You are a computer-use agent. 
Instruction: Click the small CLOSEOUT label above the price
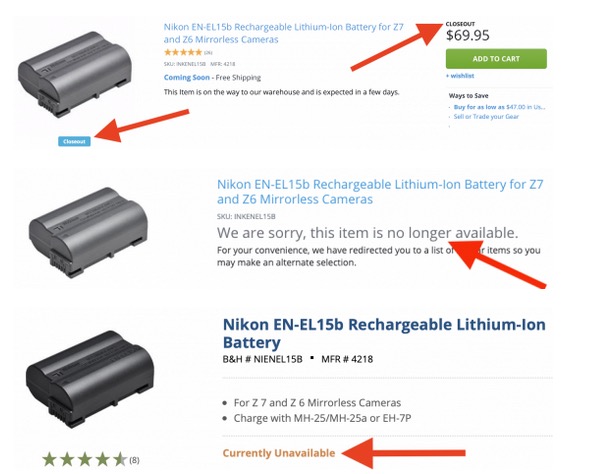460,24
